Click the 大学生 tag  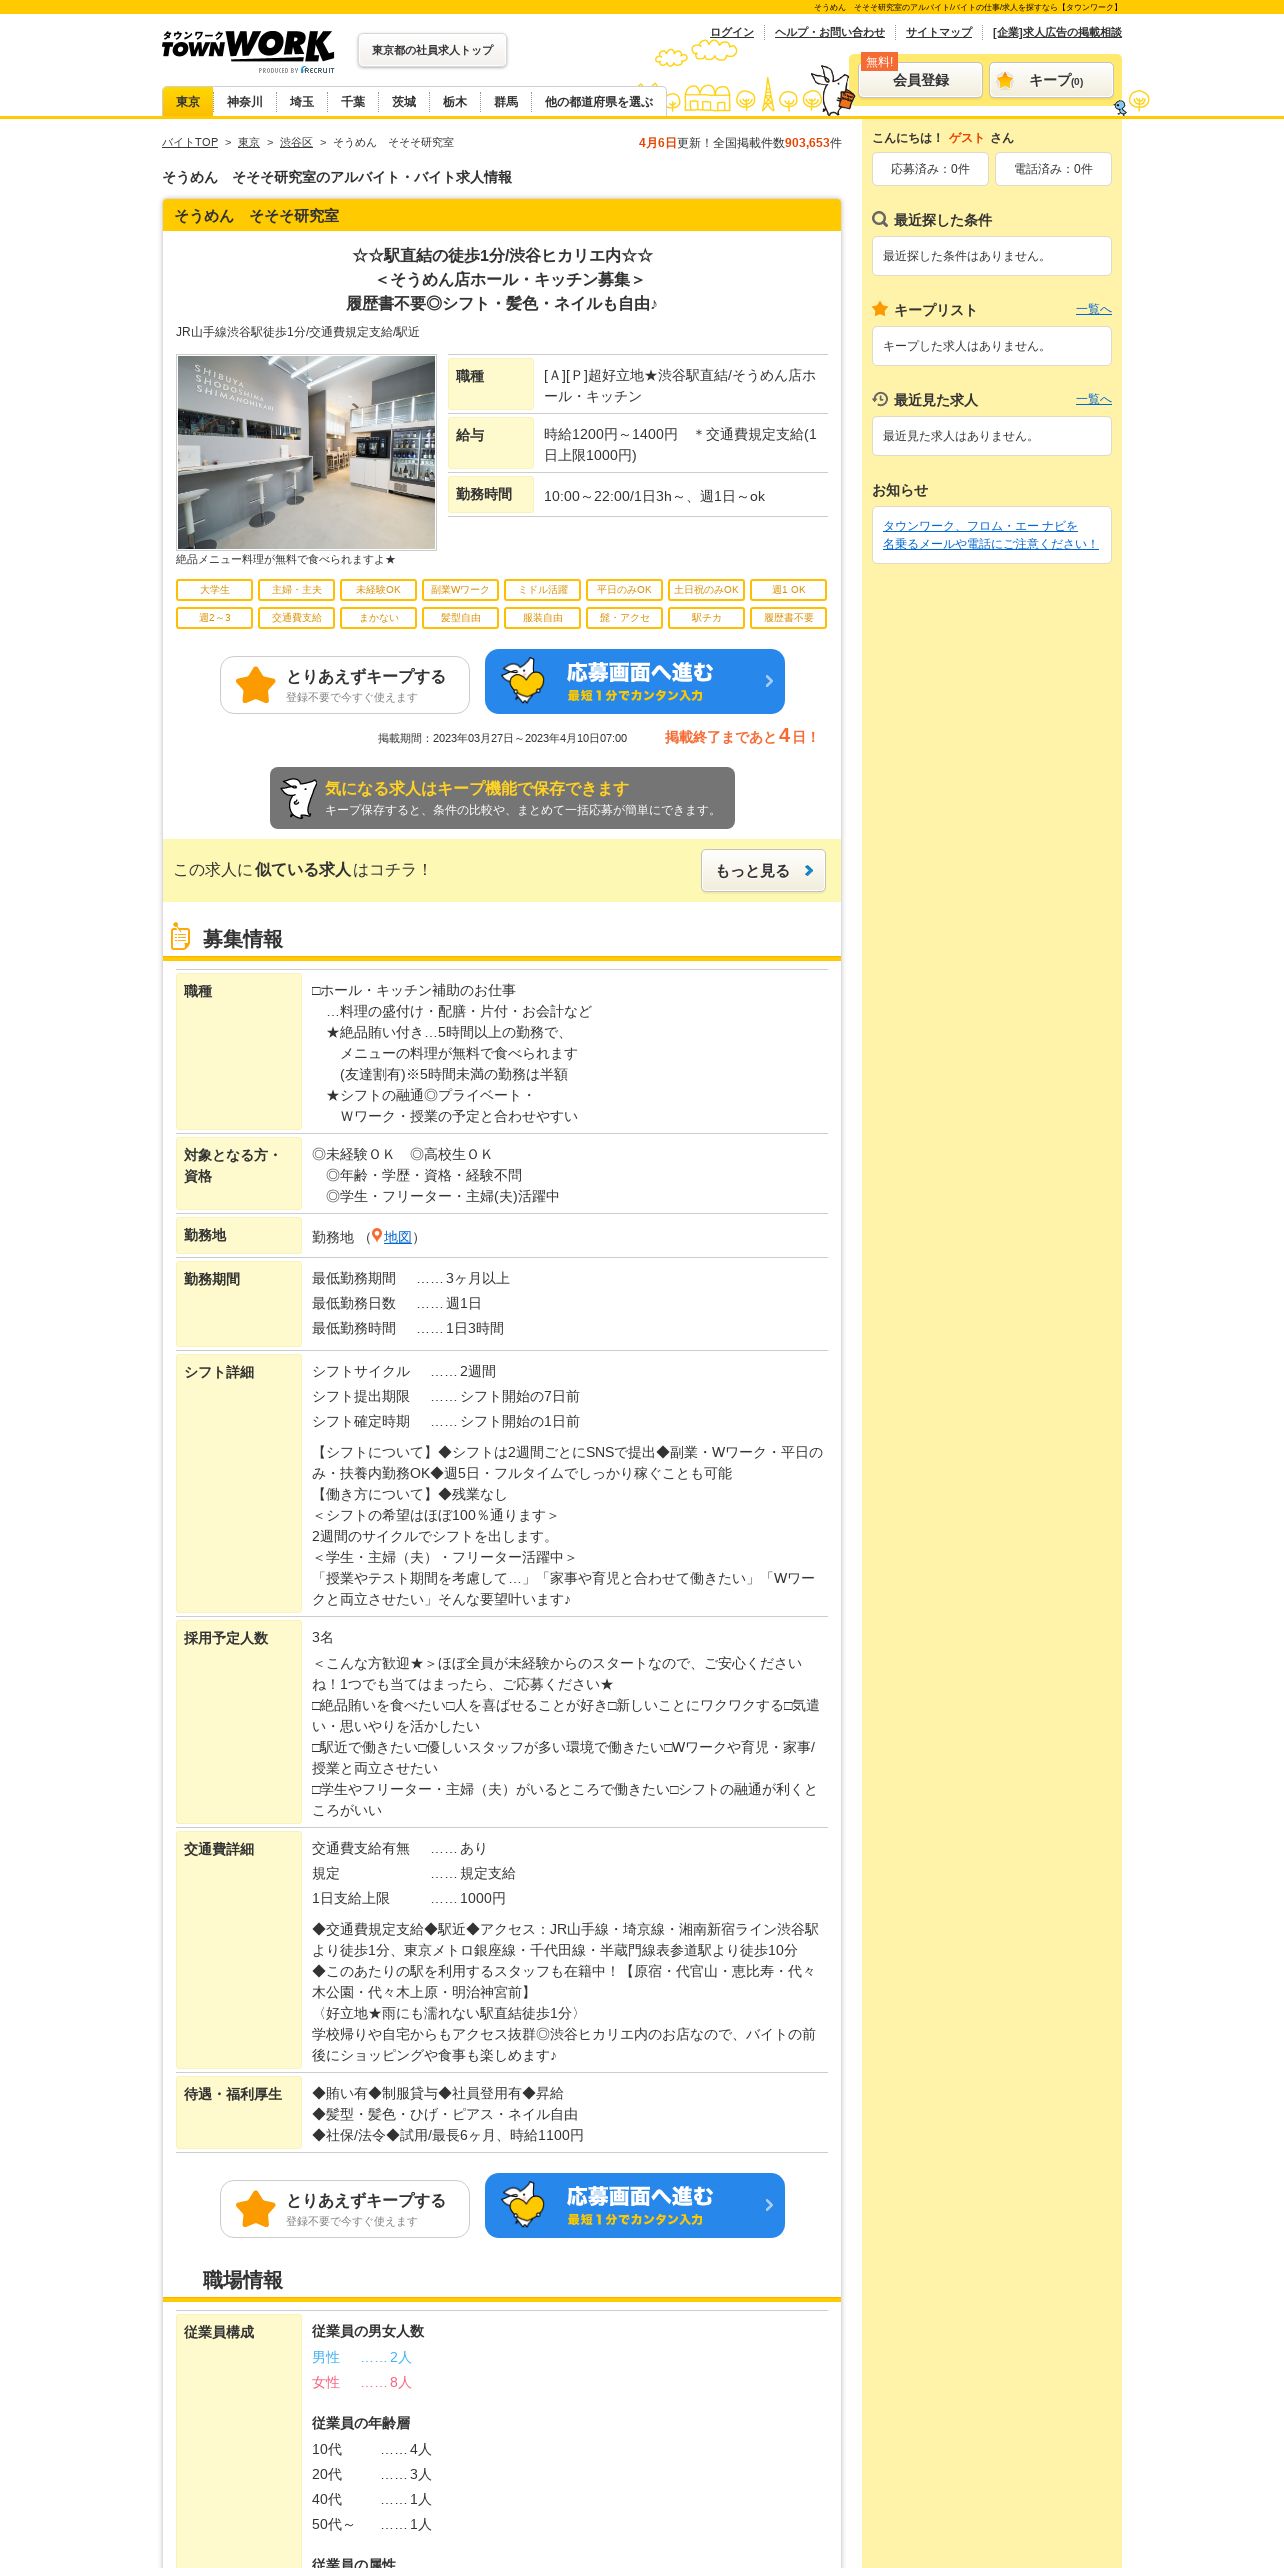(x=214, y=590)
